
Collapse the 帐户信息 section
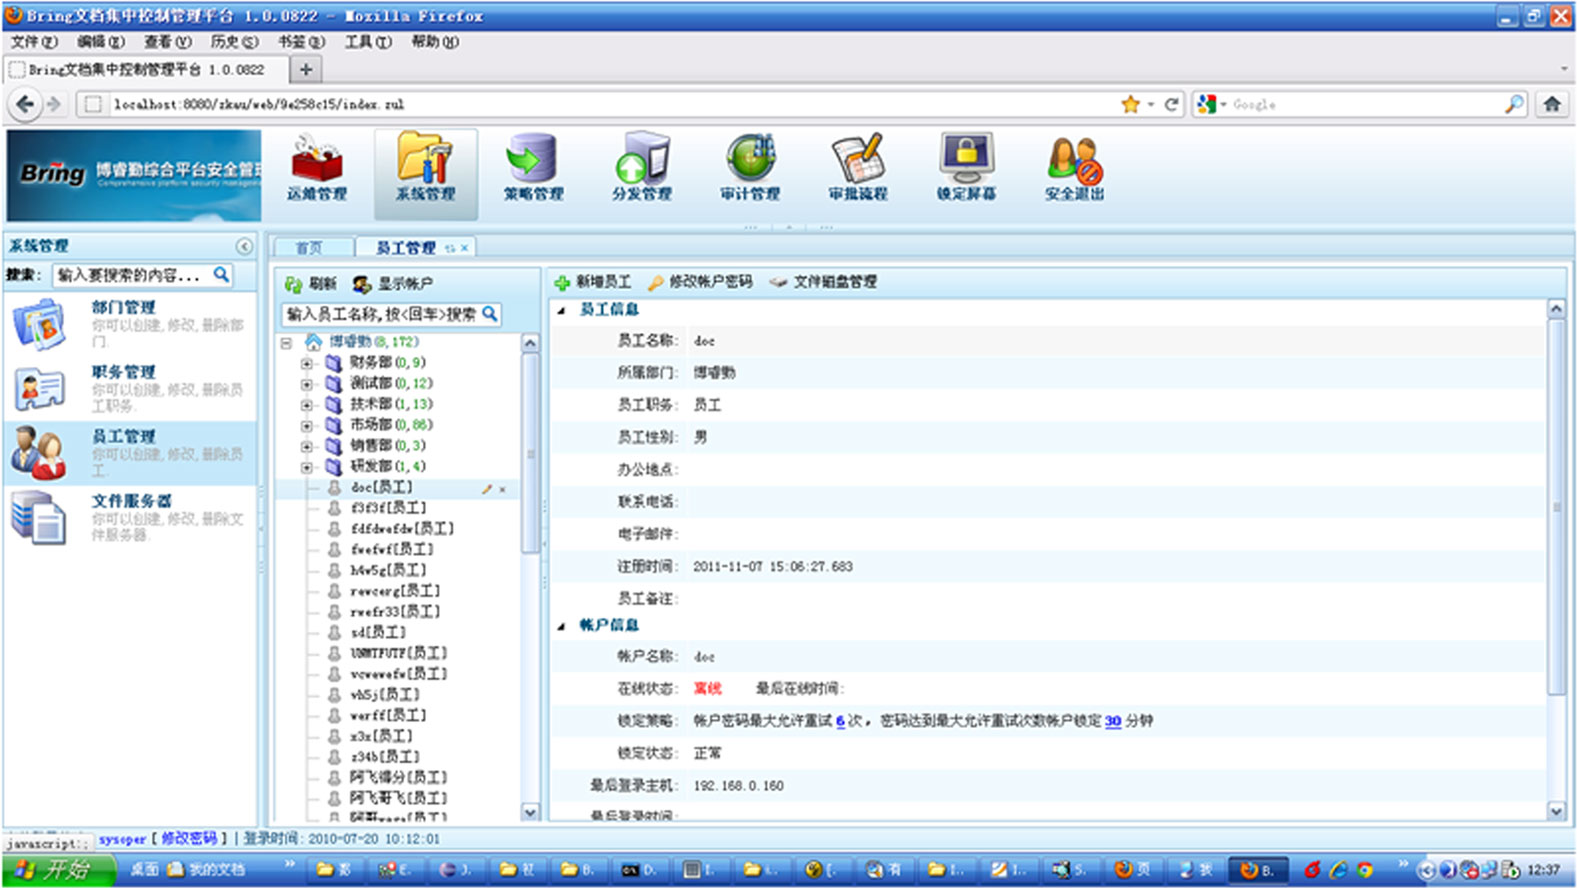point(561,626)
